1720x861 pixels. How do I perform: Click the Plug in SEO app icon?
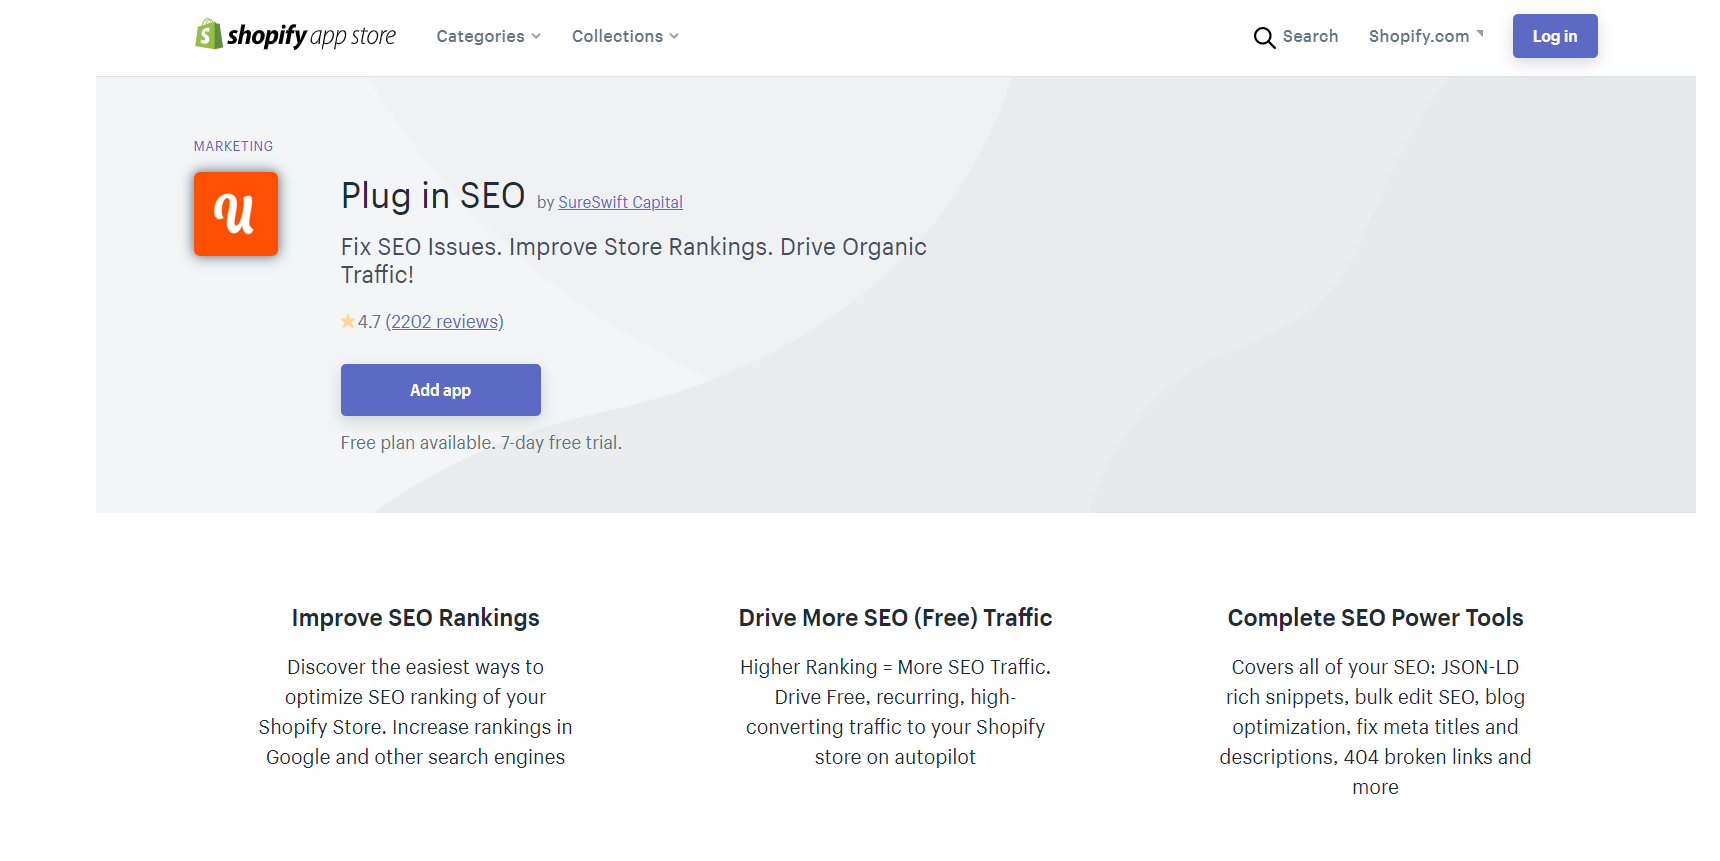236,214
